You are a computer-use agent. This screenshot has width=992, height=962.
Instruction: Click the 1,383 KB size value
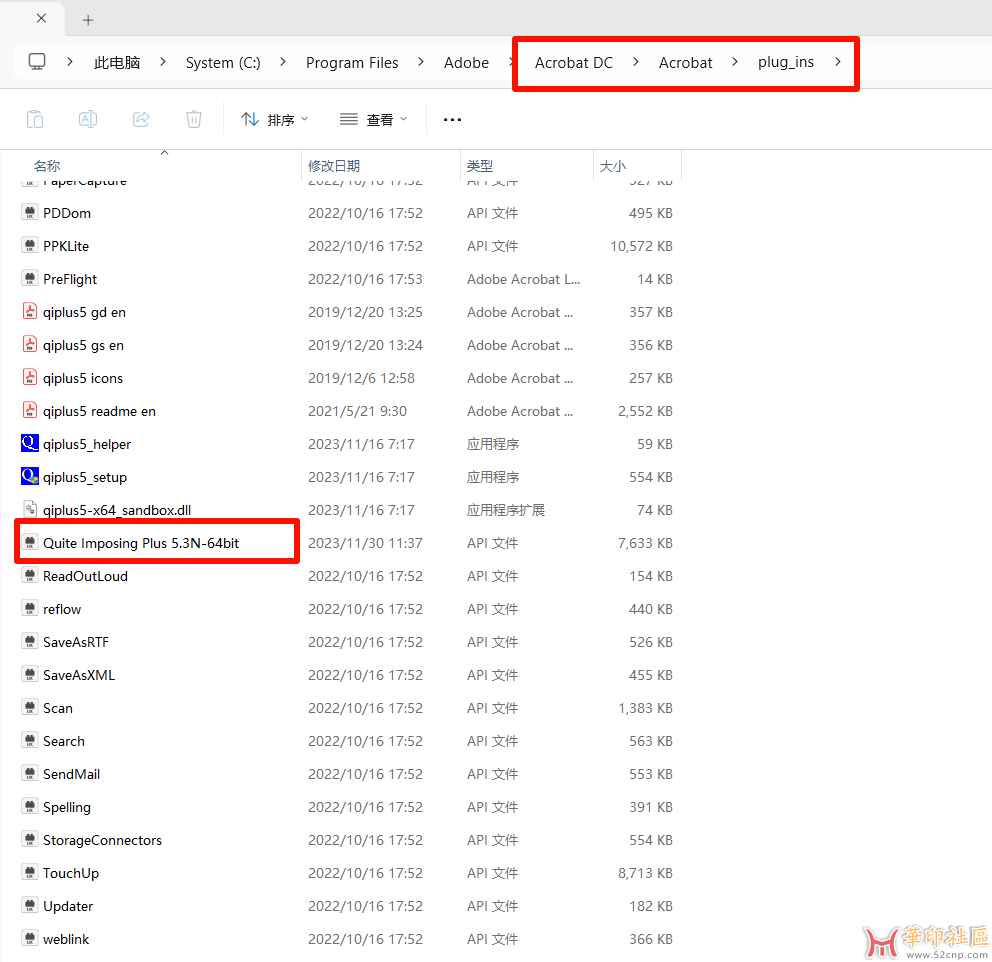(645, 708)
